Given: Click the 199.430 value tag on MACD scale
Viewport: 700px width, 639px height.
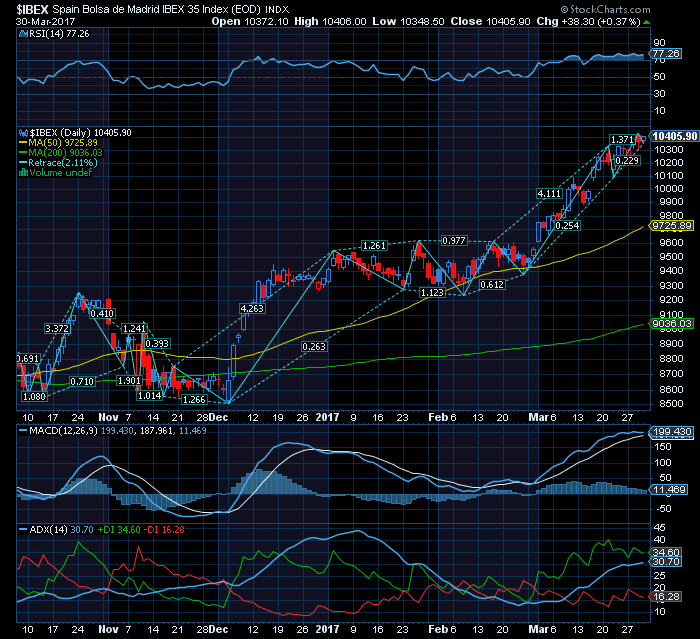Looking at the screenshot, I should [x=672, y=432].
